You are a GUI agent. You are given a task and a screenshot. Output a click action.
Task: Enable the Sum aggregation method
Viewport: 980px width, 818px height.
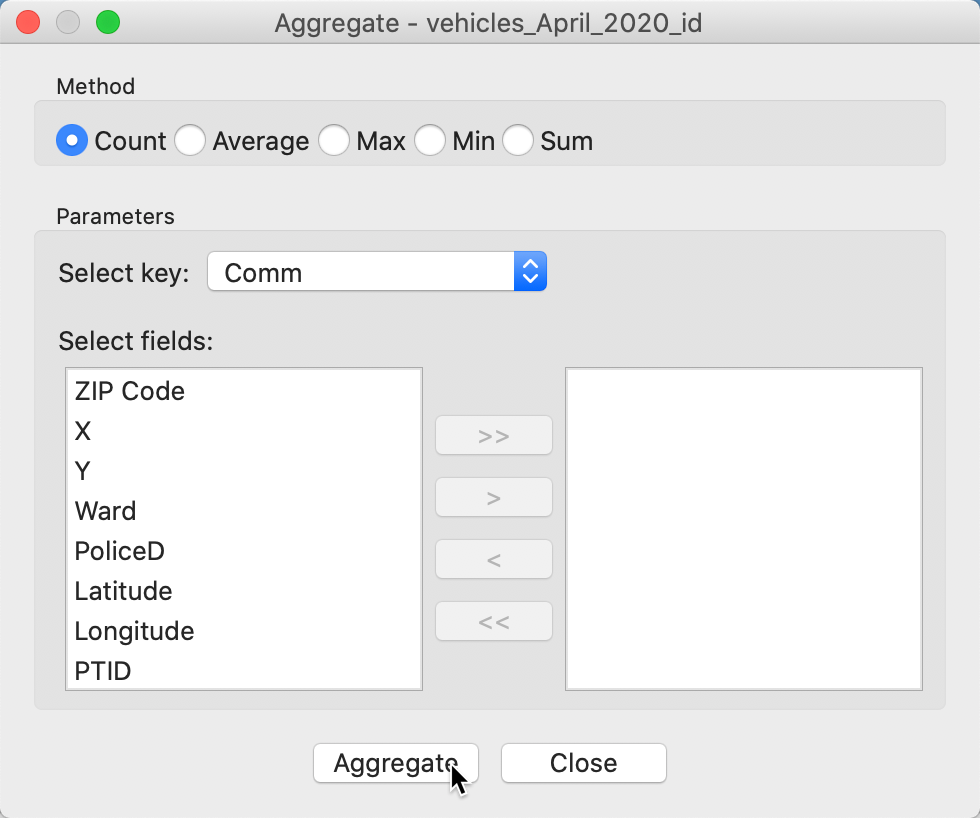[518, 140]
